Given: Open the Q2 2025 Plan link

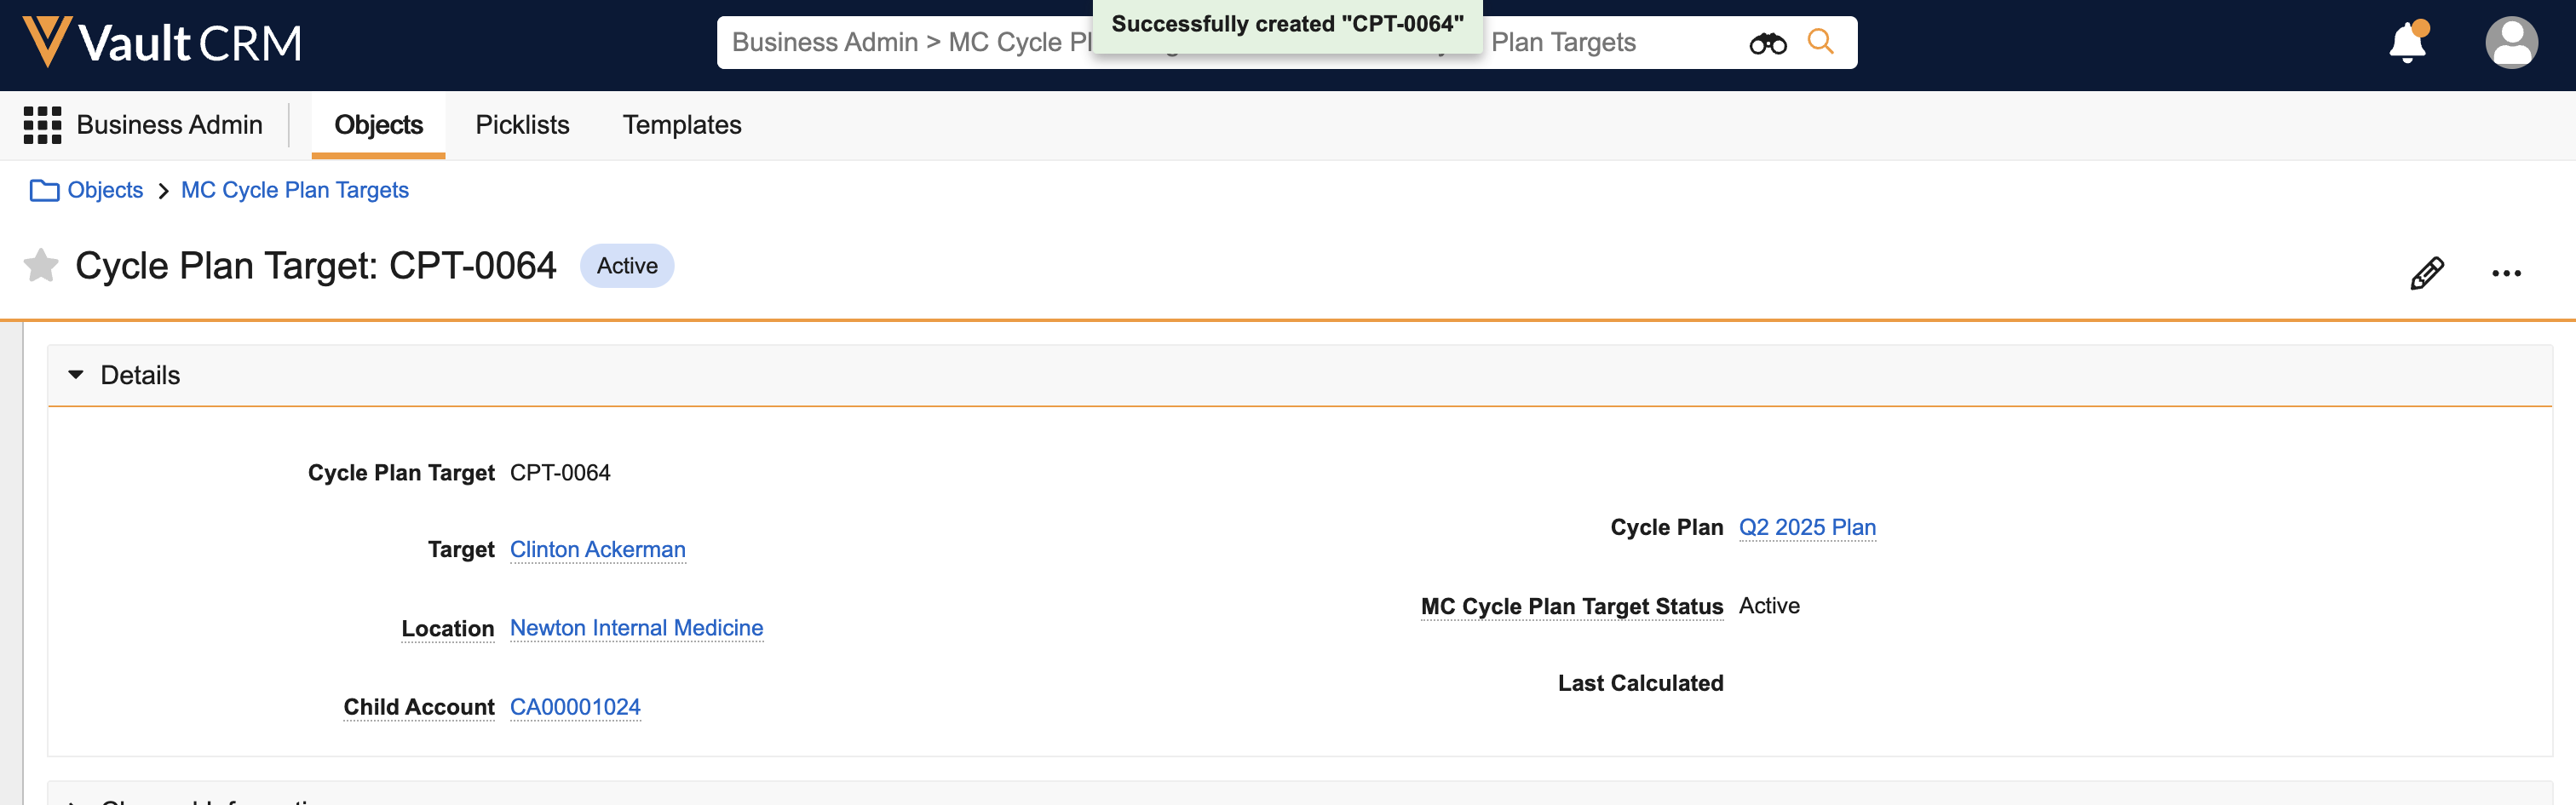Looking at the screenshot, I should point(1806,527).
